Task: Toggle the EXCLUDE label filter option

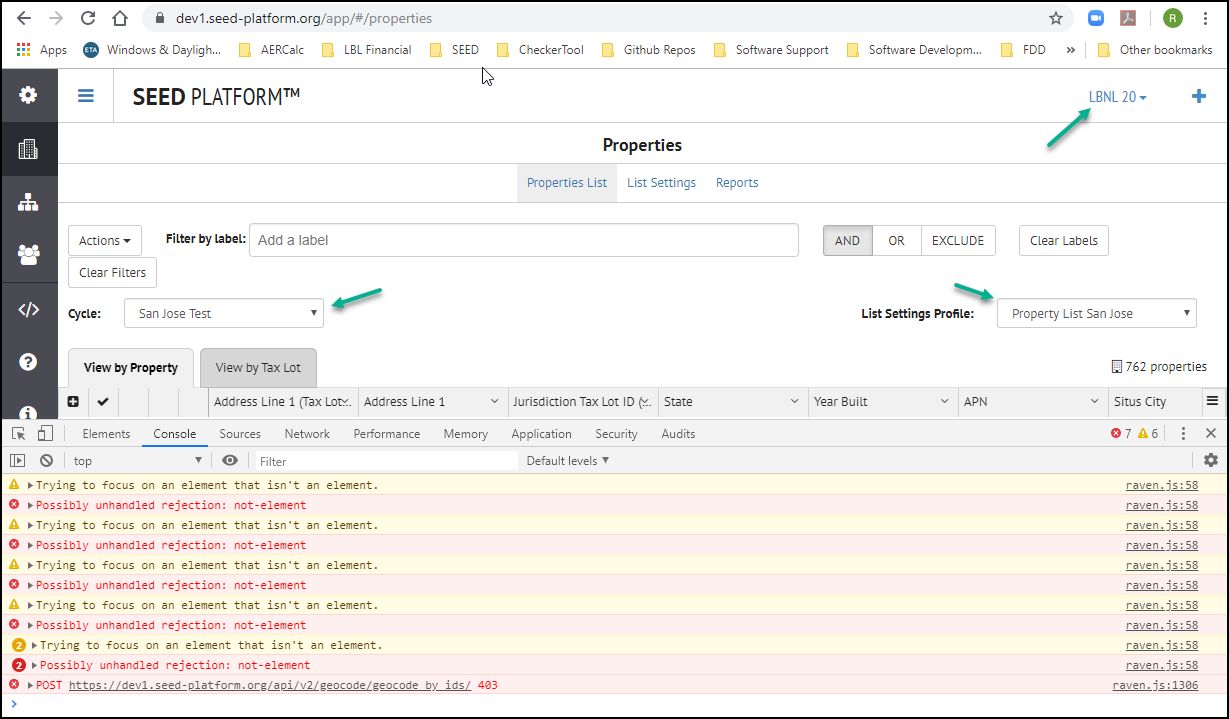Action: tap(957, 240)
